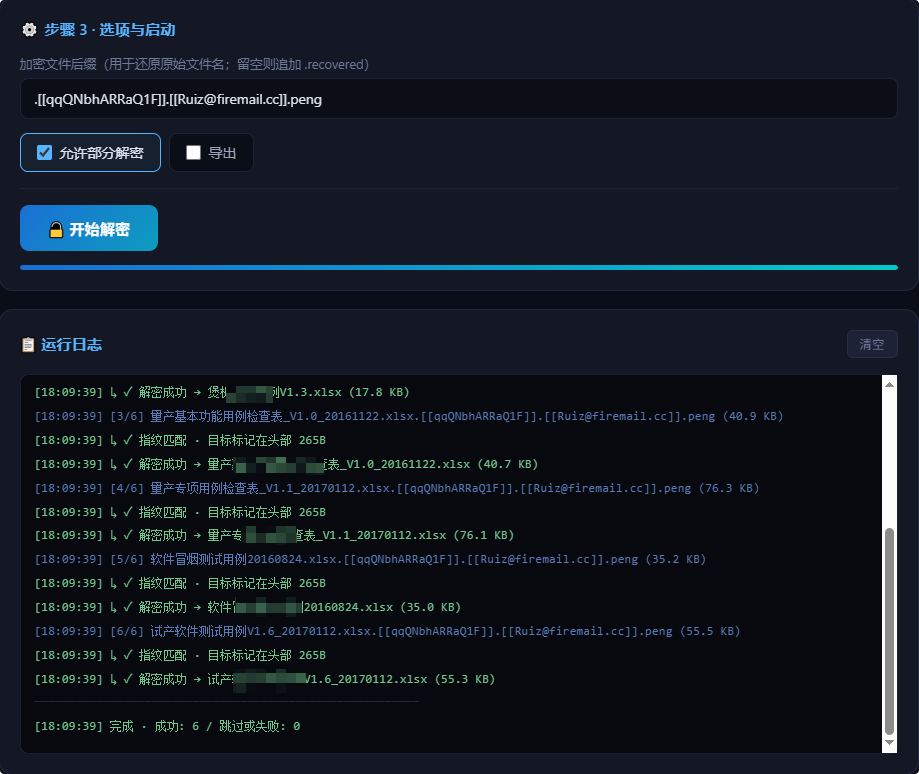Click the 运行日志 panel title
919x774 pixels.
[71, 345]
